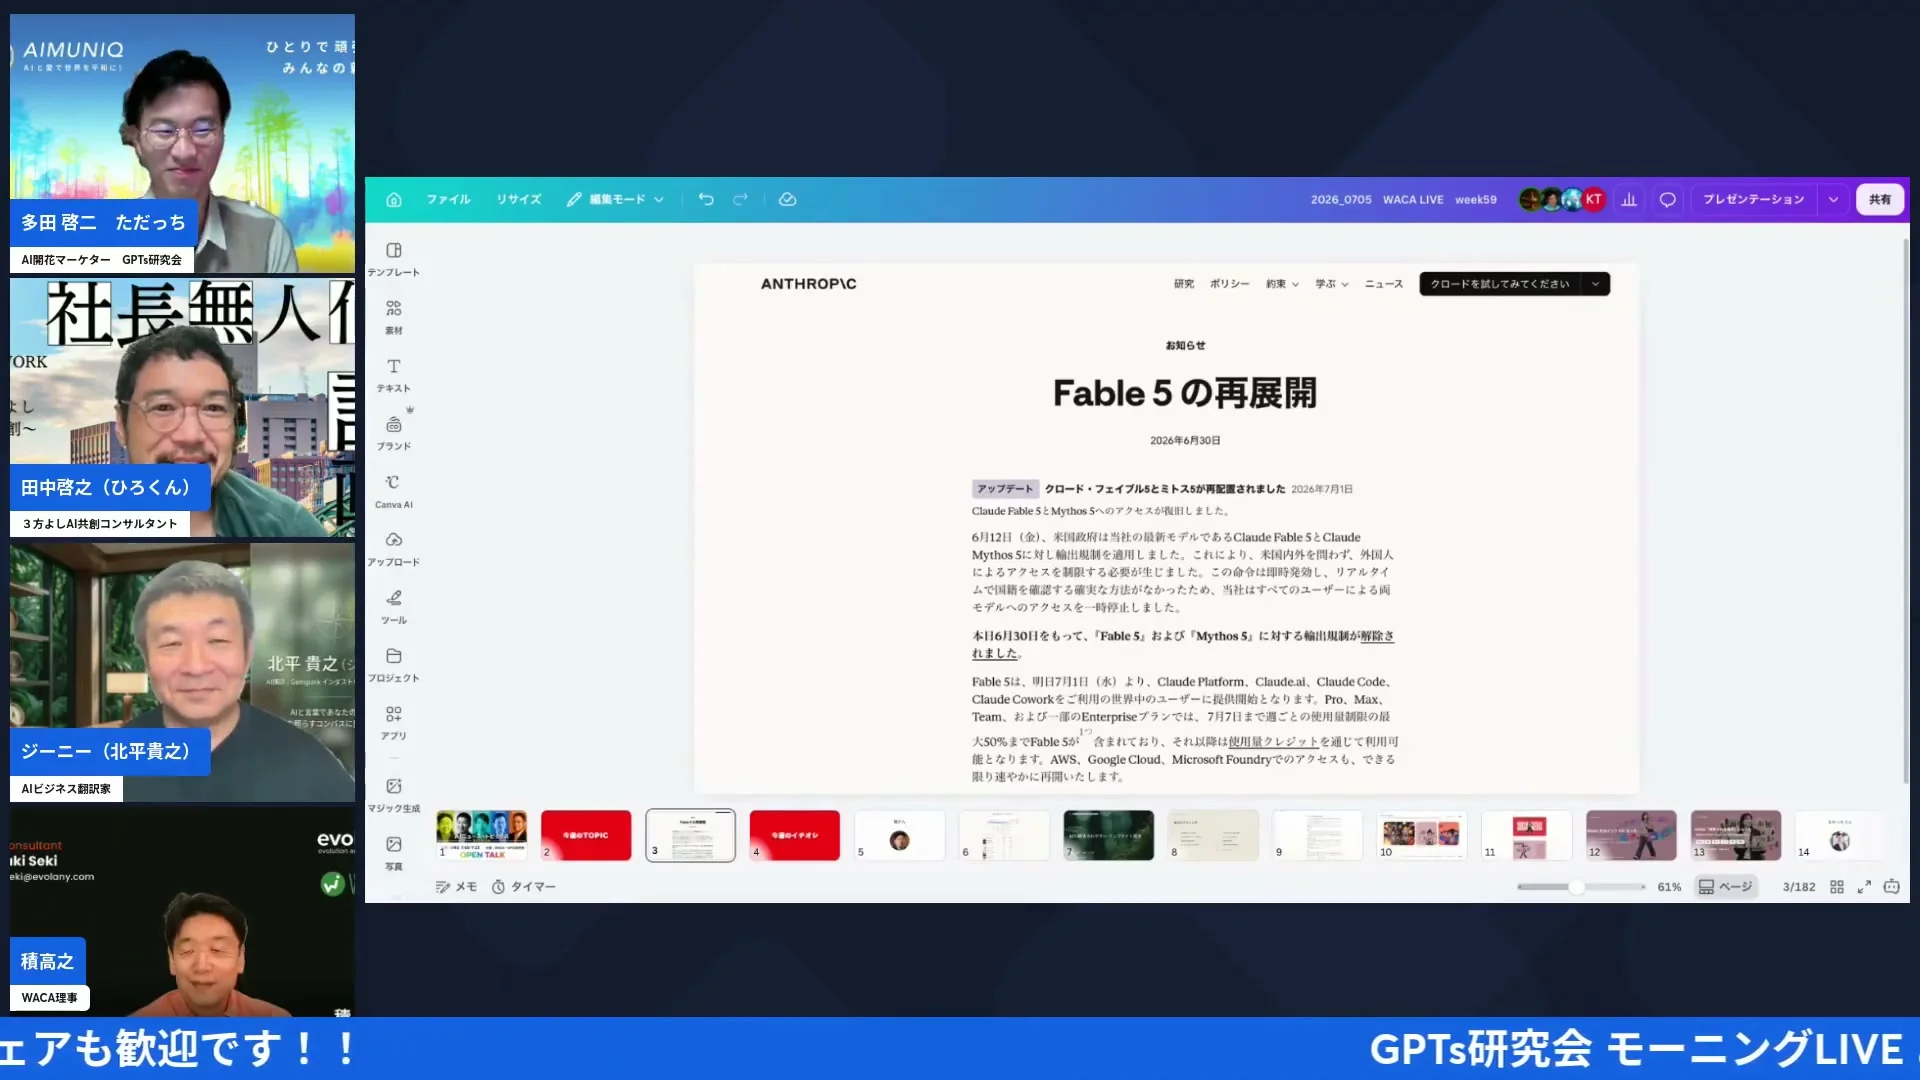Click the date 2026年6月30日
Image resolution: width=1920 pixels, height=1080 pixels.
tap(1185, 441)
